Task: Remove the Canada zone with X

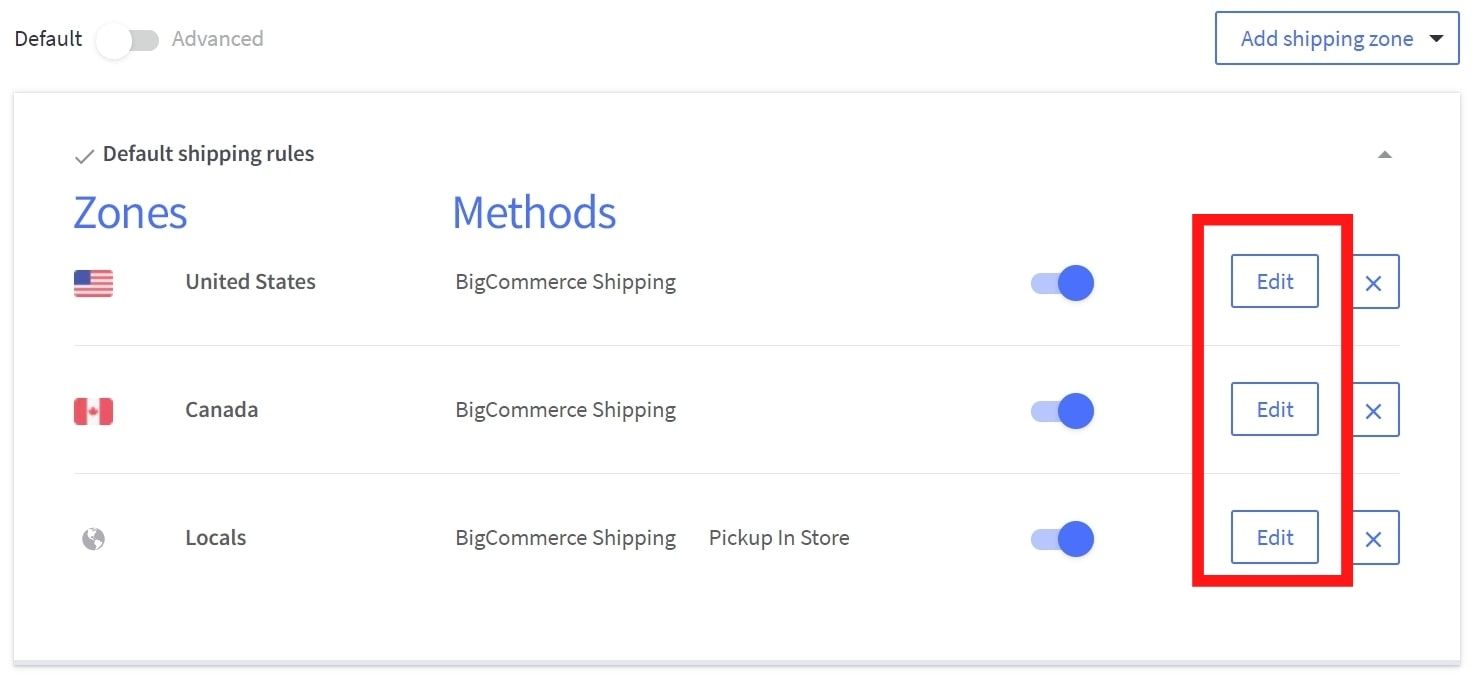Action: pos(1374,411)
